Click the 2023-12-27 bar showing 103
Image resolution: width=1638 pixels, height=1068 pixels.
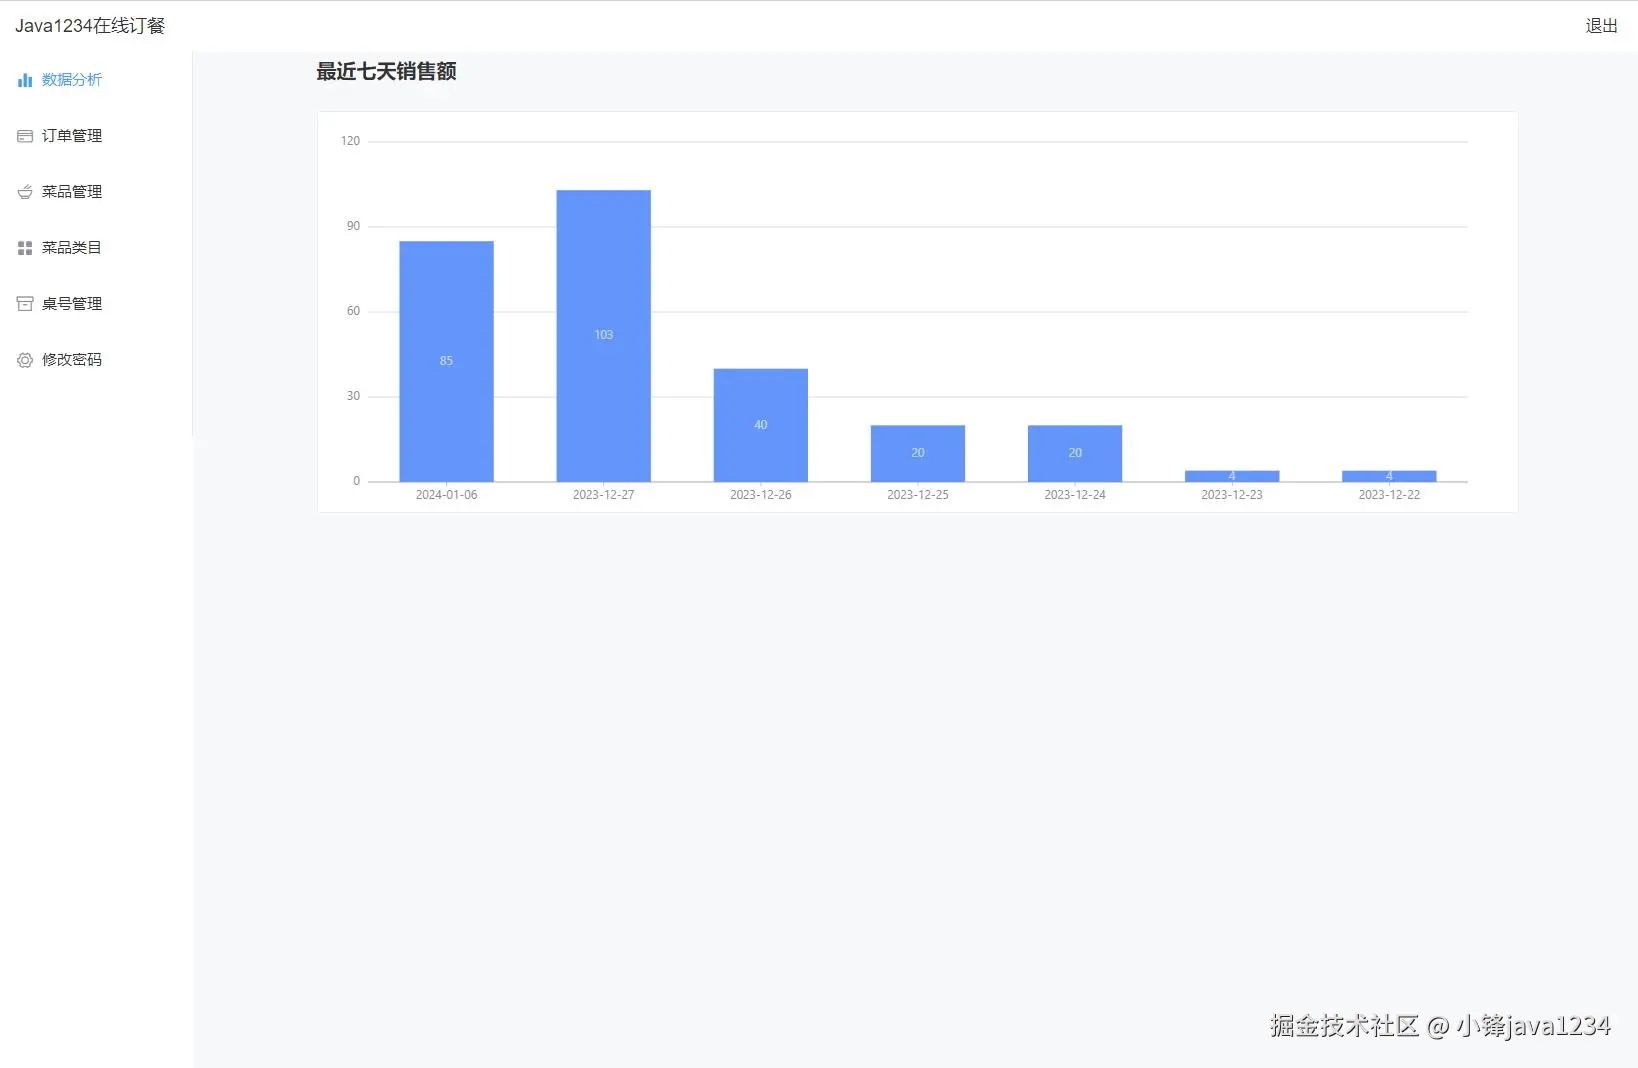click(x=603, y=336)
